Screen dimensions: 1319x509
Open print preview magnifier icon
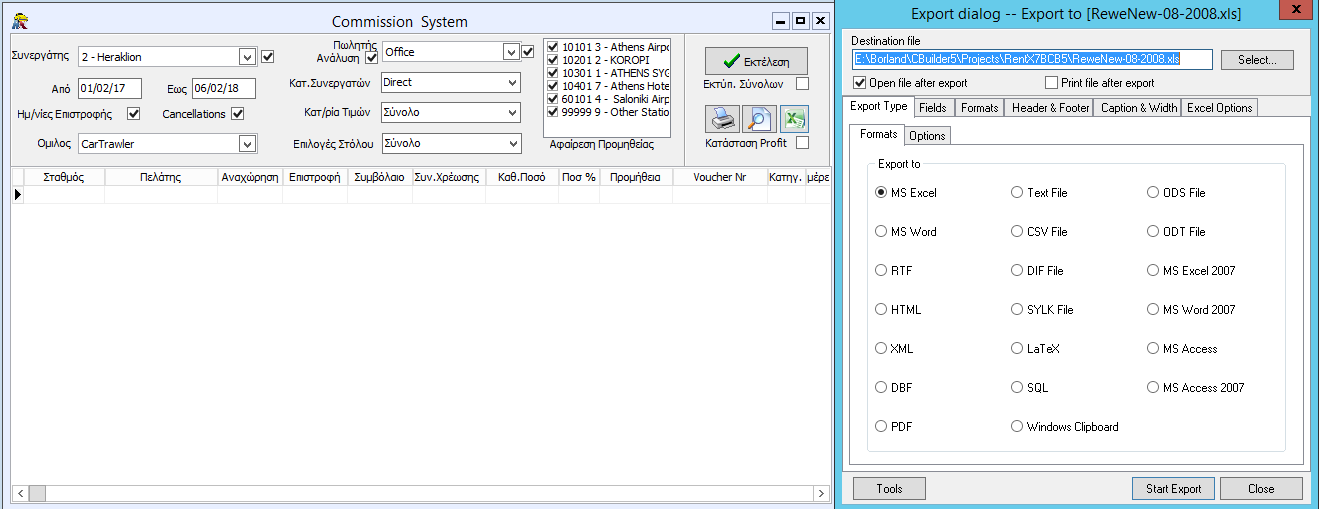point(758,119)
